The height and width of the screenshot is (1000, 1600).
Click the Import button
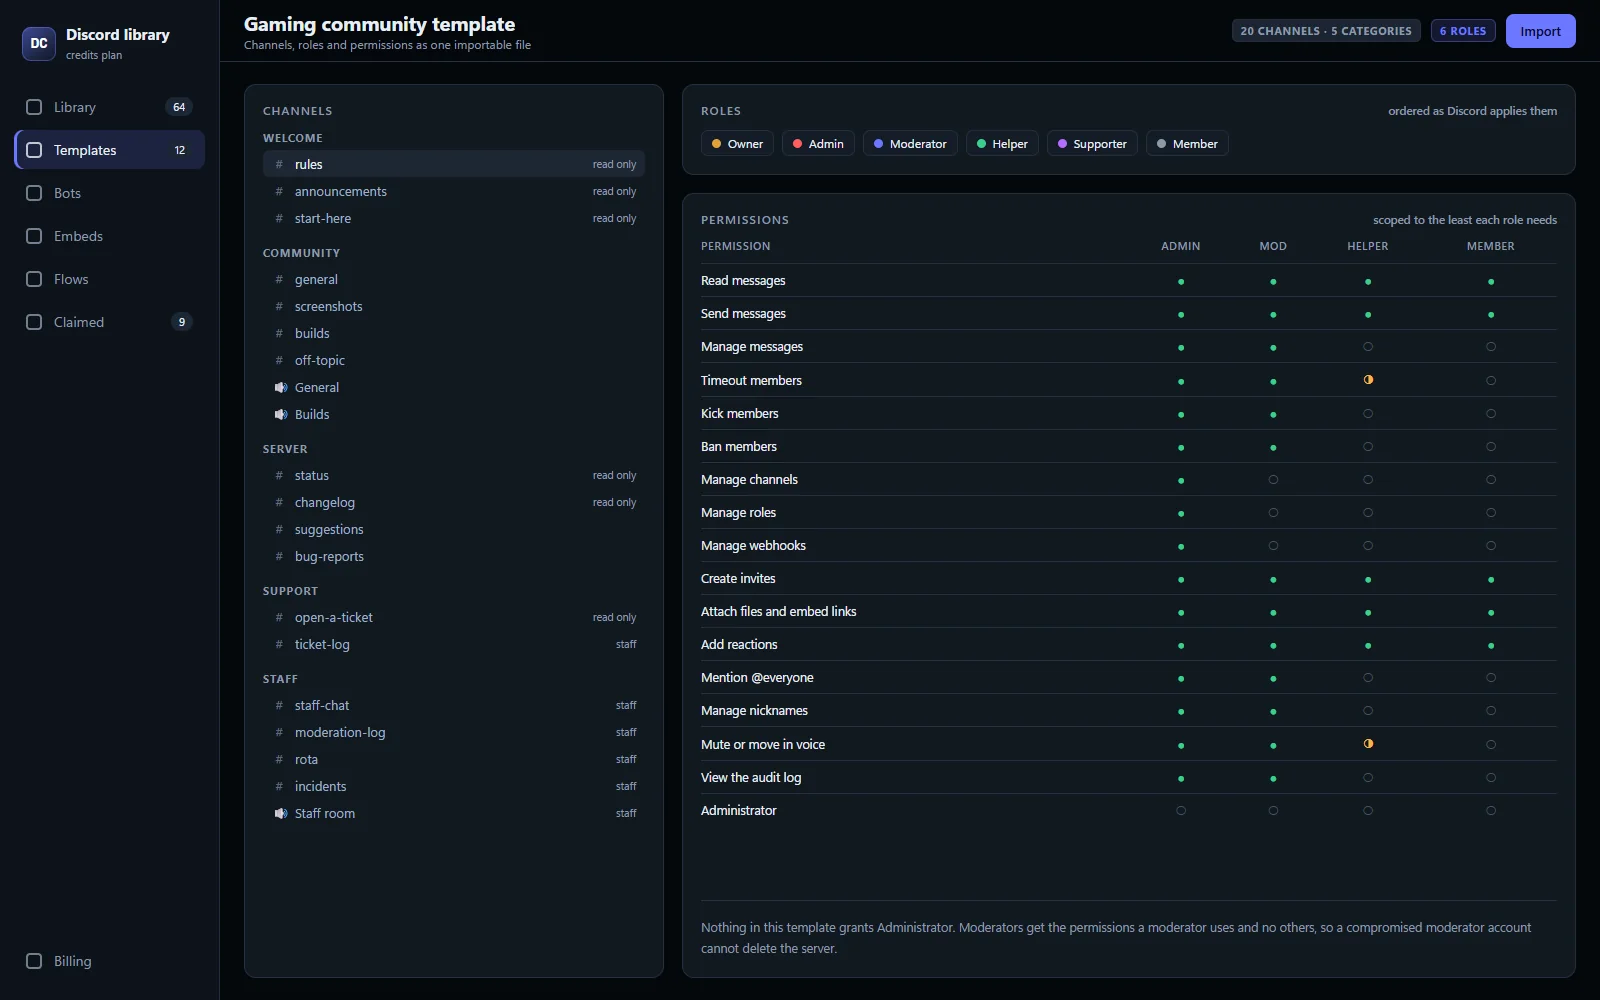tap(1540, 31)
